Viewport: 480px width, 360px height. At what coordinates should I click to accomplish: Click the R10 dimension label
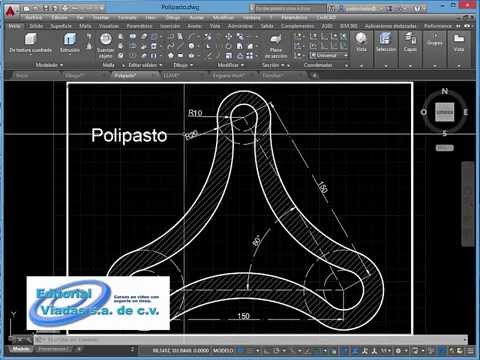coord(195,113)
